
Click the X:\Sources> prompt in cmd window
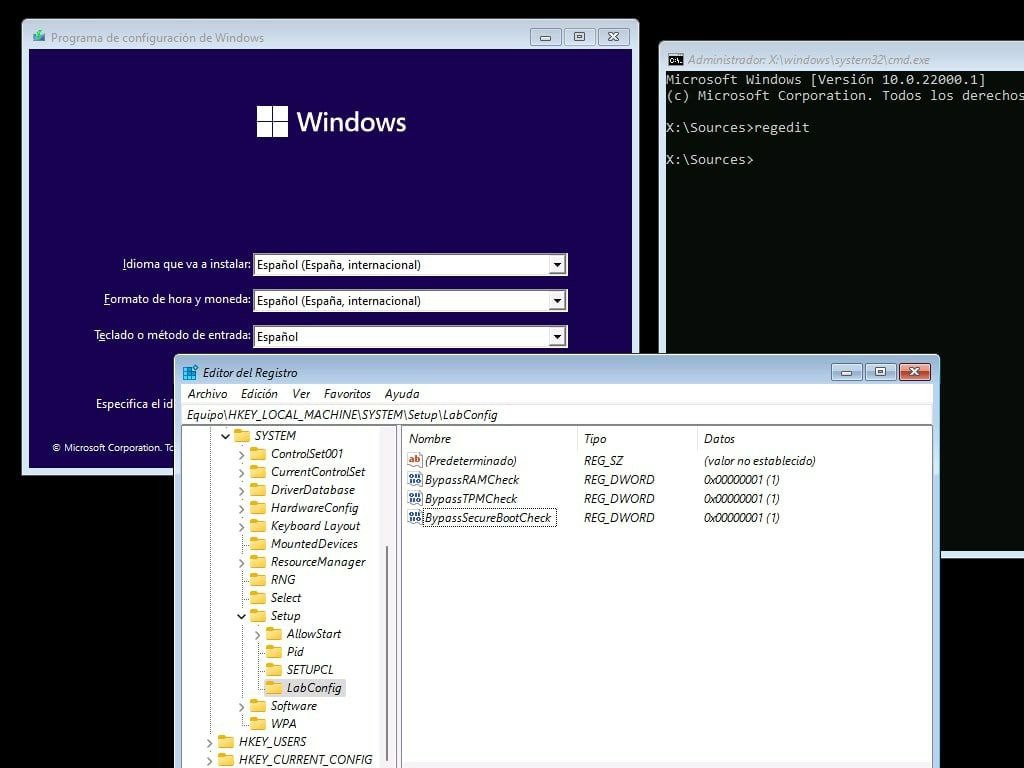tap(709, 159)
